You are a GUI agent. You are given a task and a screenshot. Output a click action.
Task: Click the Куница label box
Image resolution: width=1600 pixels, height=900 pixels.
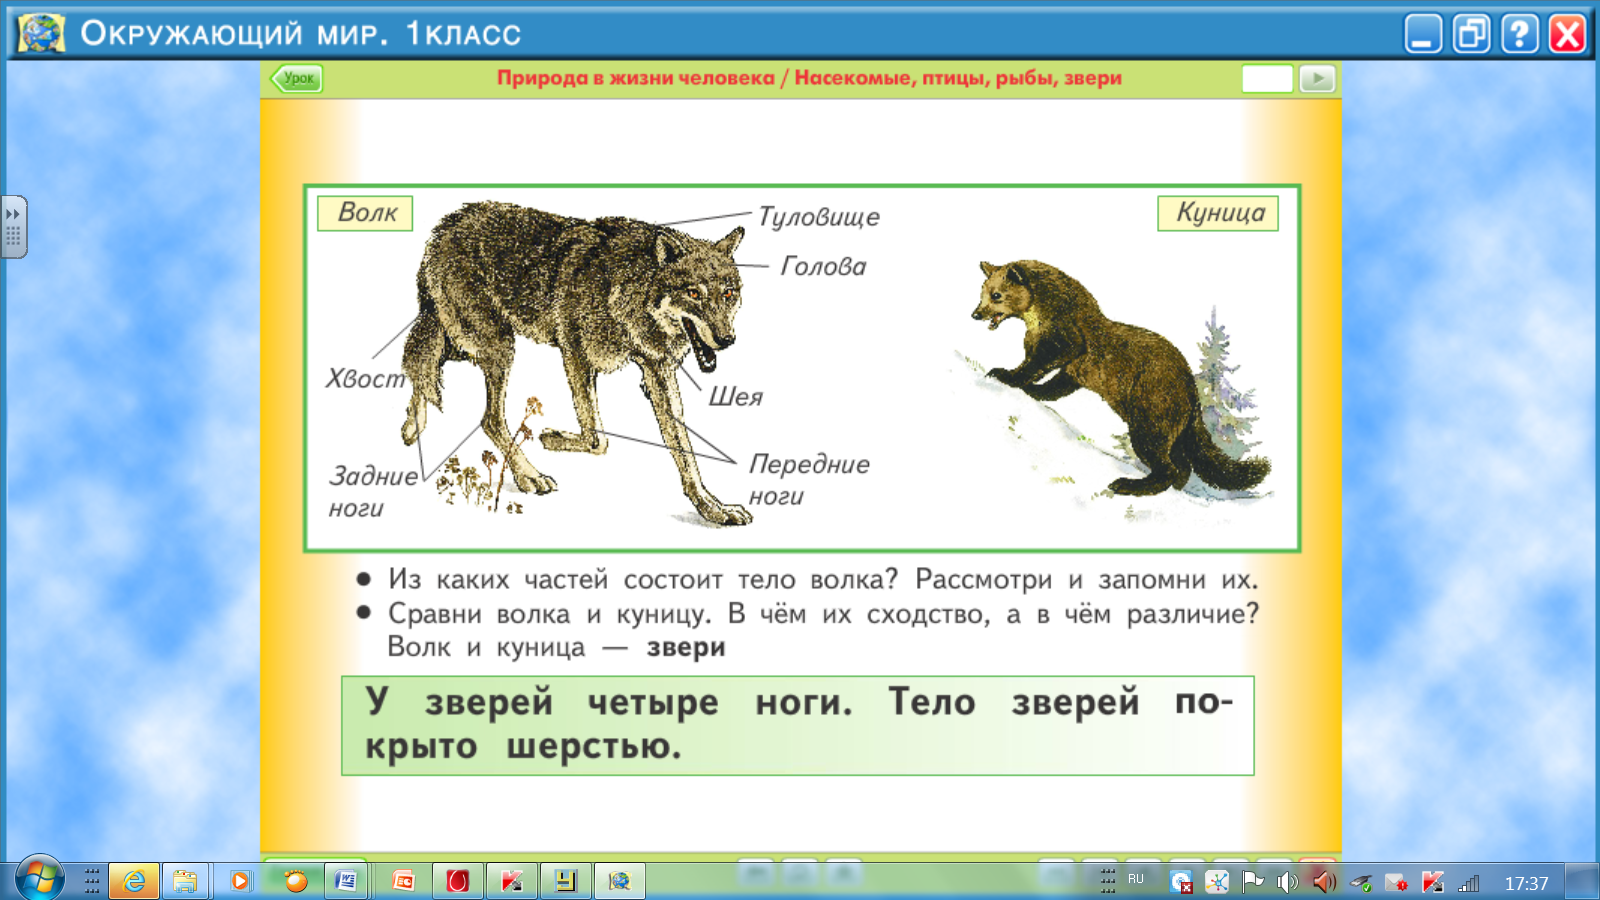pos(1218,213)
